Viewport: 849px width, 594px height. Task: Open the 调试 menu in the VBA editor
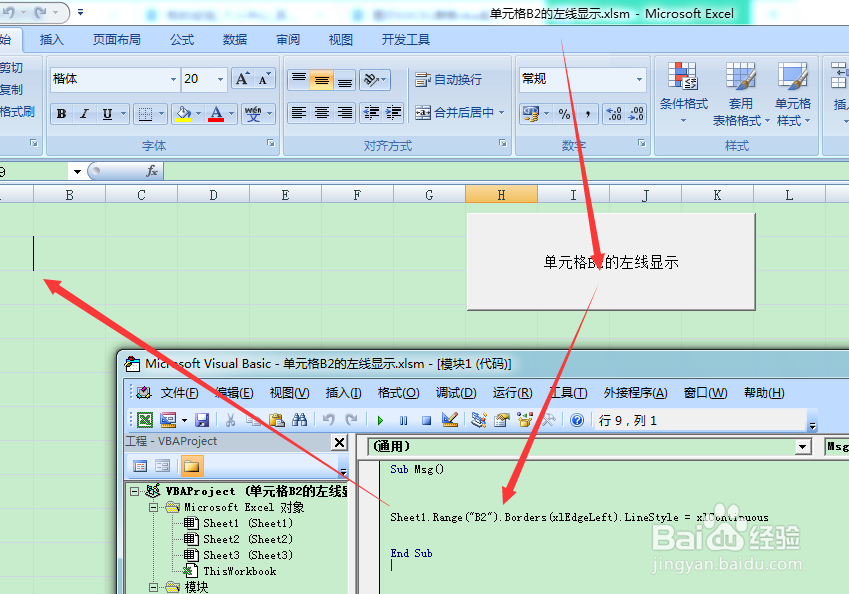point(455,392)
